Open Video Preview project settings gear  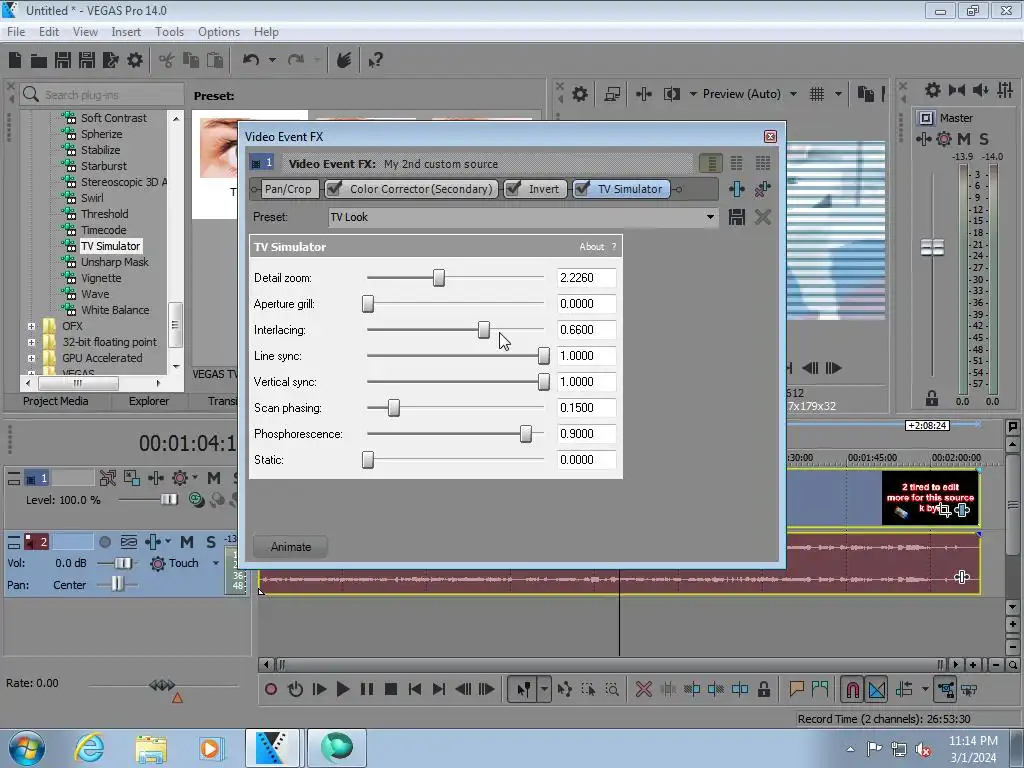(579, 94)
